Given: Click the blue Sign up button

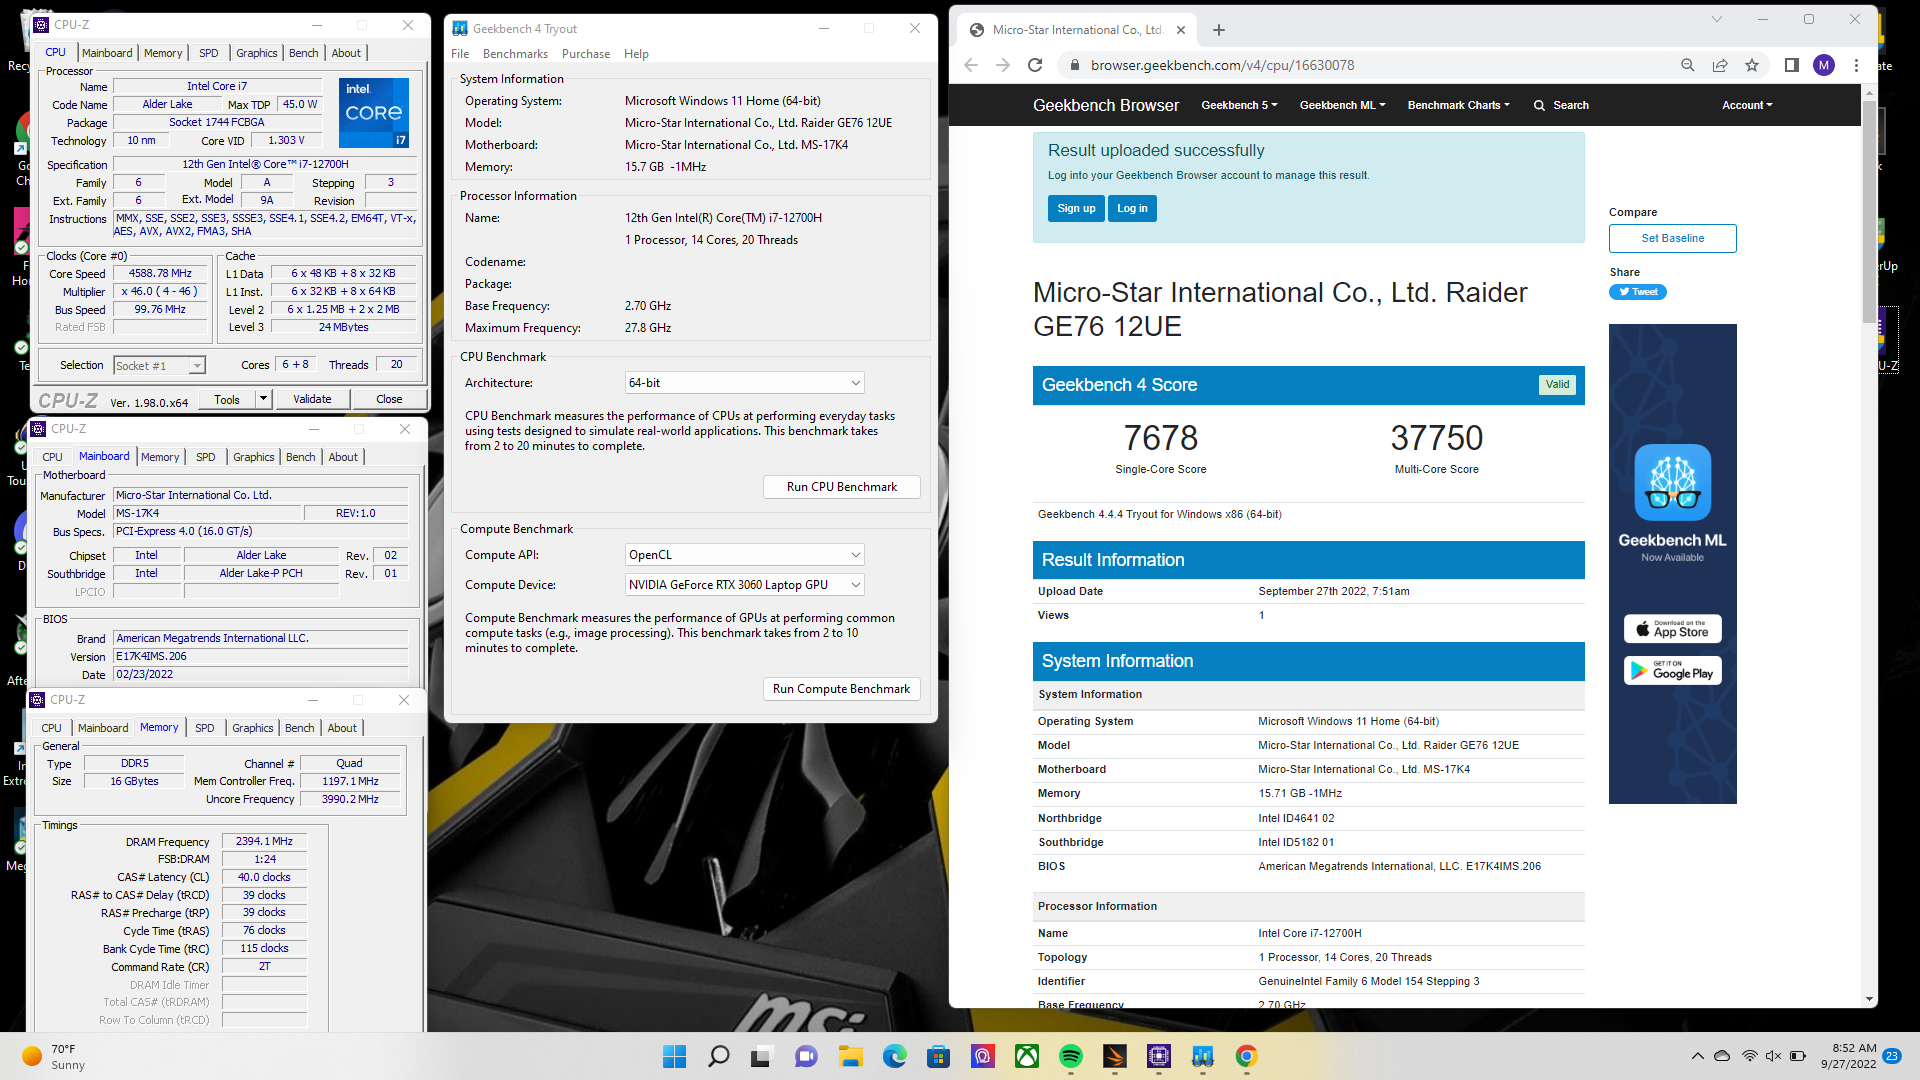Looking at the screenshot, I should tap(1076, 208).
